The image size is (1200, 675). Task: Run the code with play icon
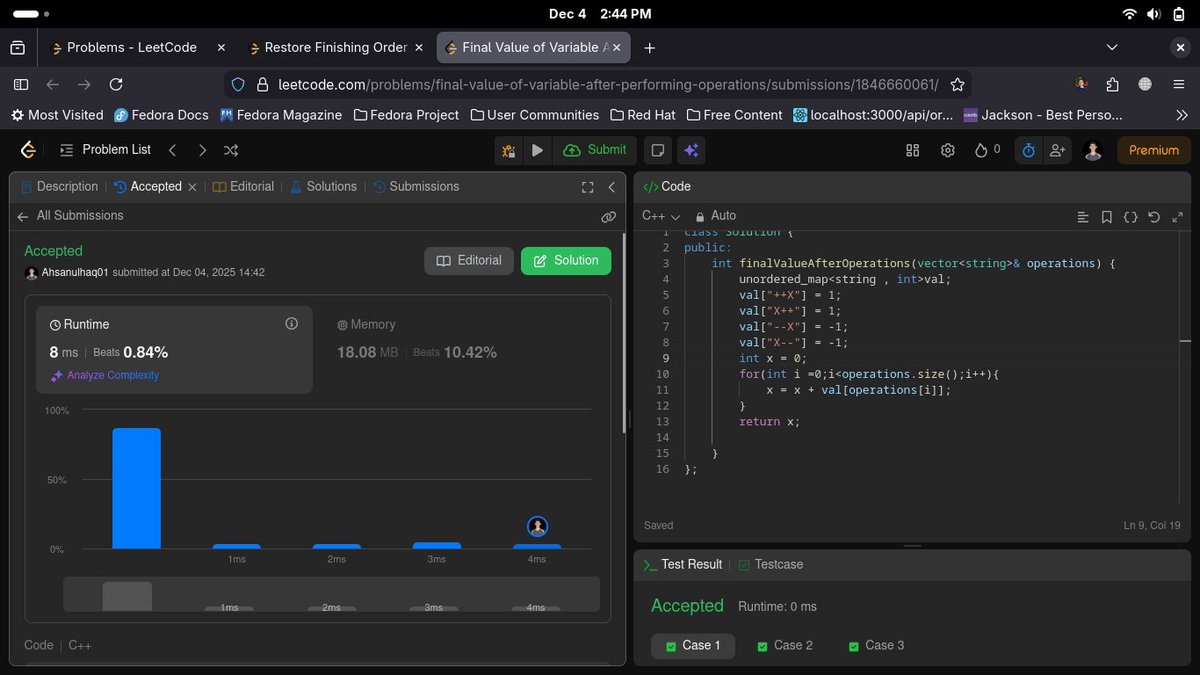[x=537, y=150]
